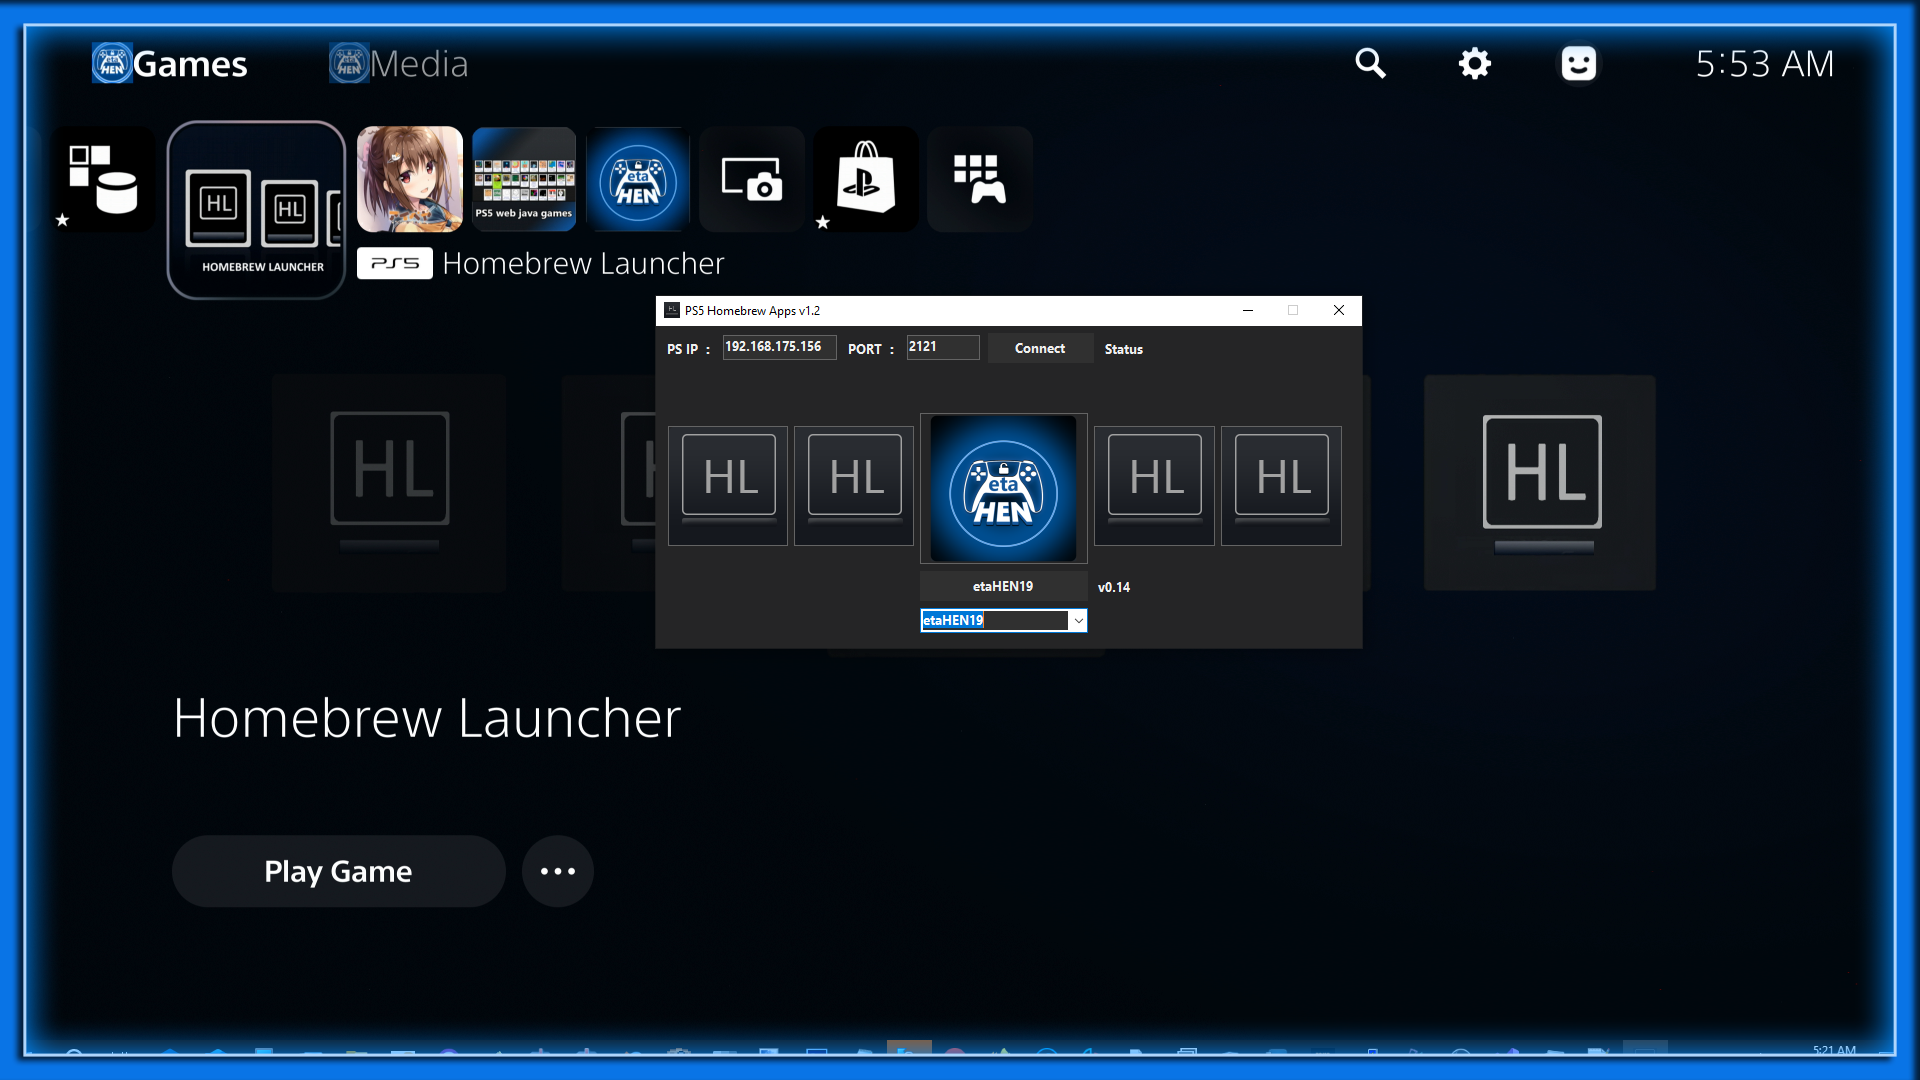Screen dimensions: 1920x1080
Task: Select the leftmost HL payload tile
Action: click(728, 486)
